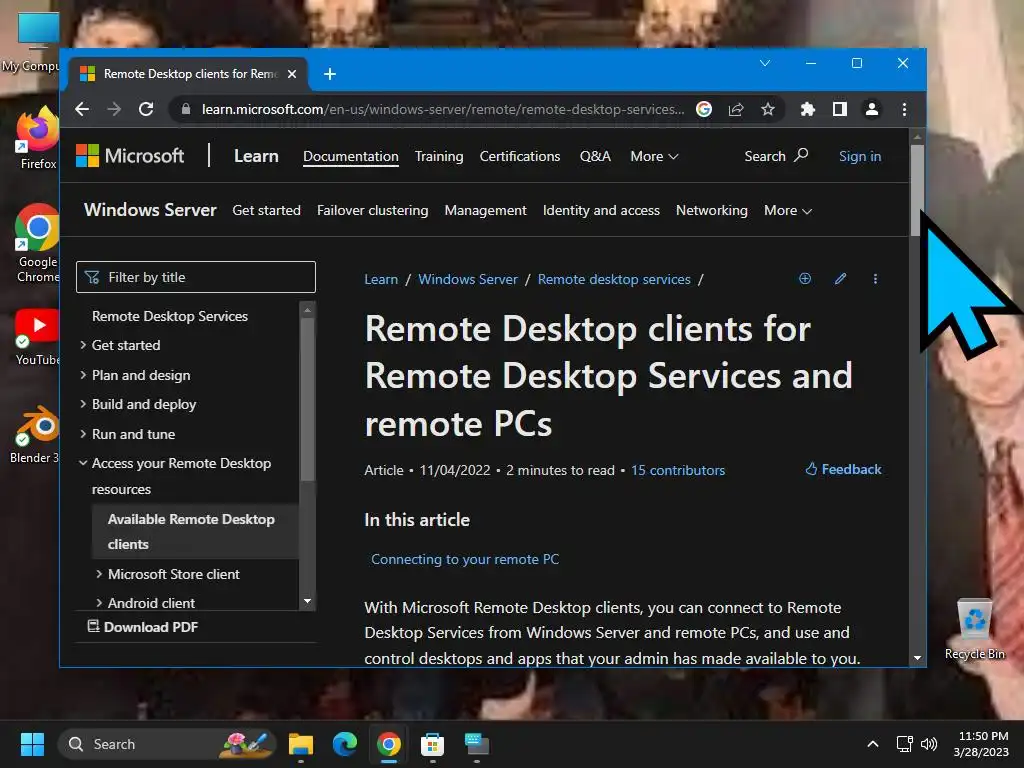
Task: Click Remote desktop services breadcrumb
Action: [614, 280]
